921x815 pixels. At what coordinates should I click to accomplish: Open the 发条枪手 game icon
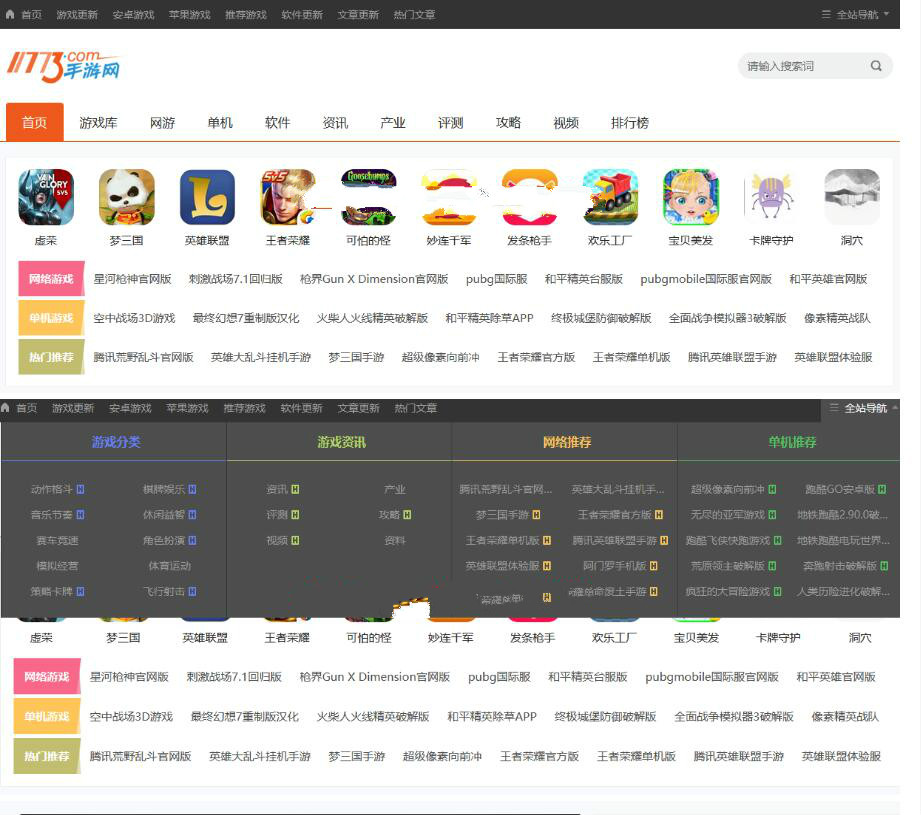529,197
